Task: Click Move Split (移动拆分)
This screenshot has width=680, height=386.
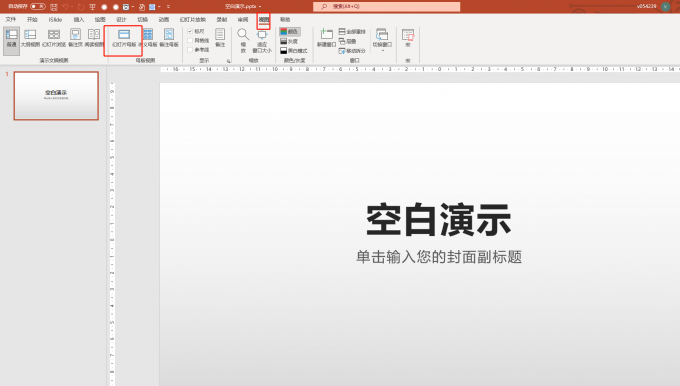Action: click(x=352, y=51)
